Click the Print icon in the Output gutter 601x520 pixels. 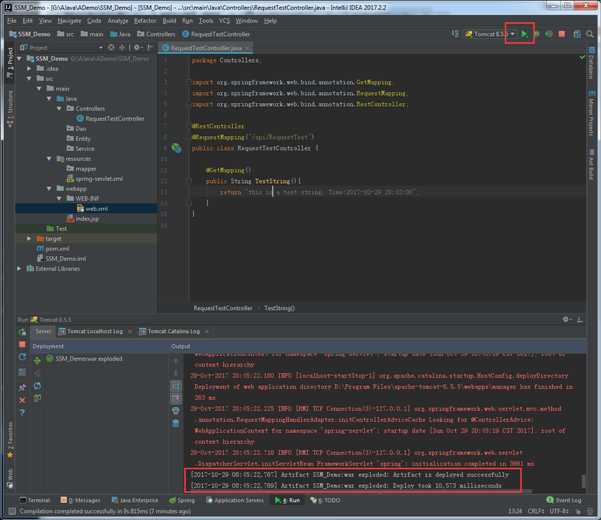click(176, 410)
